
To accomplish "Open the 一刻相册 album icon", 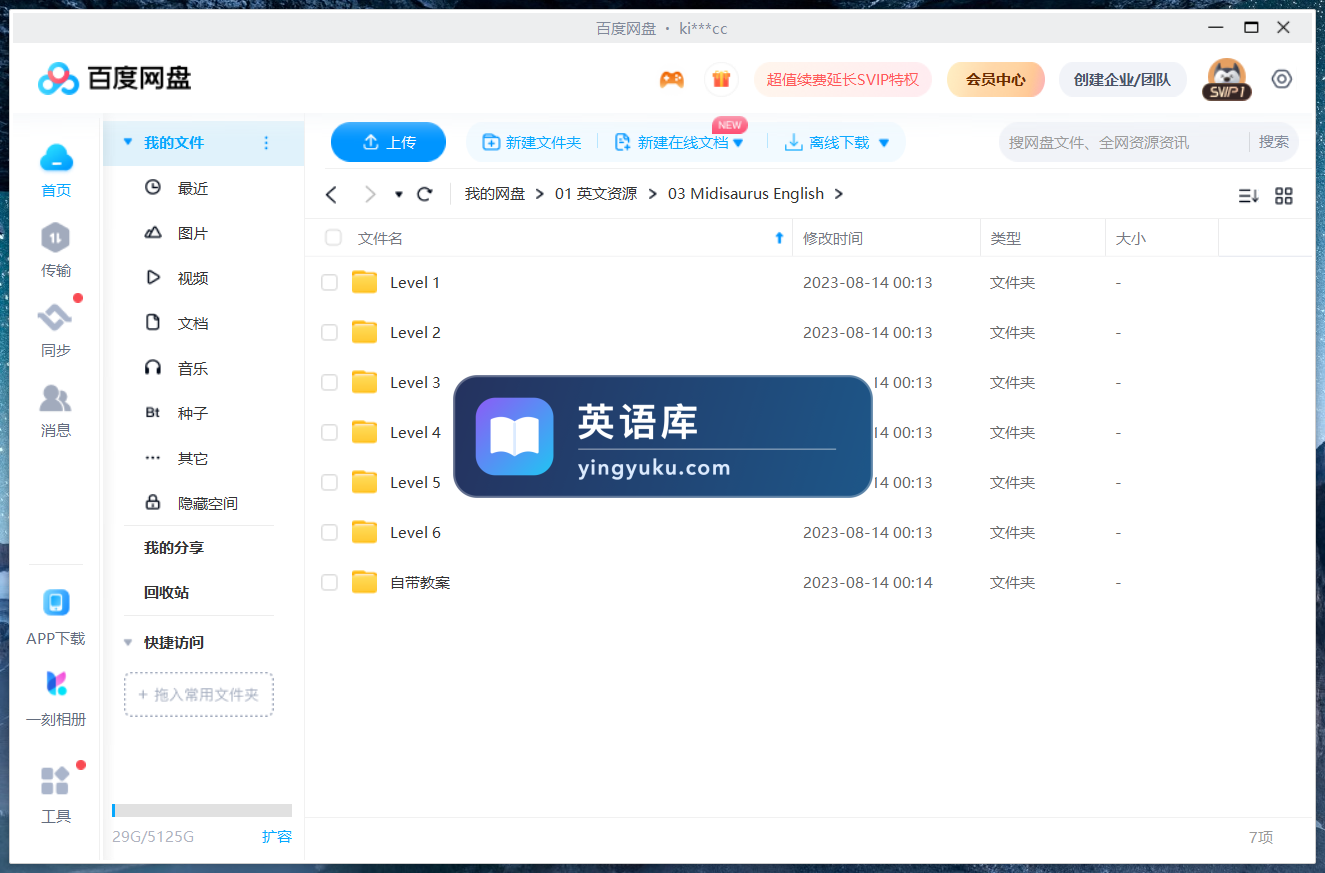I will pos(56,684).
